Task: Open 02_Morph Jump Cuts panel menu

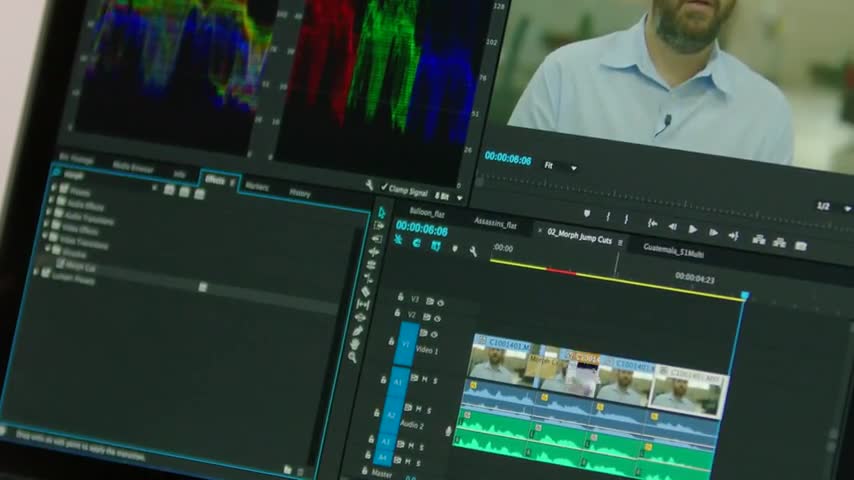Action: coord(620,243)
